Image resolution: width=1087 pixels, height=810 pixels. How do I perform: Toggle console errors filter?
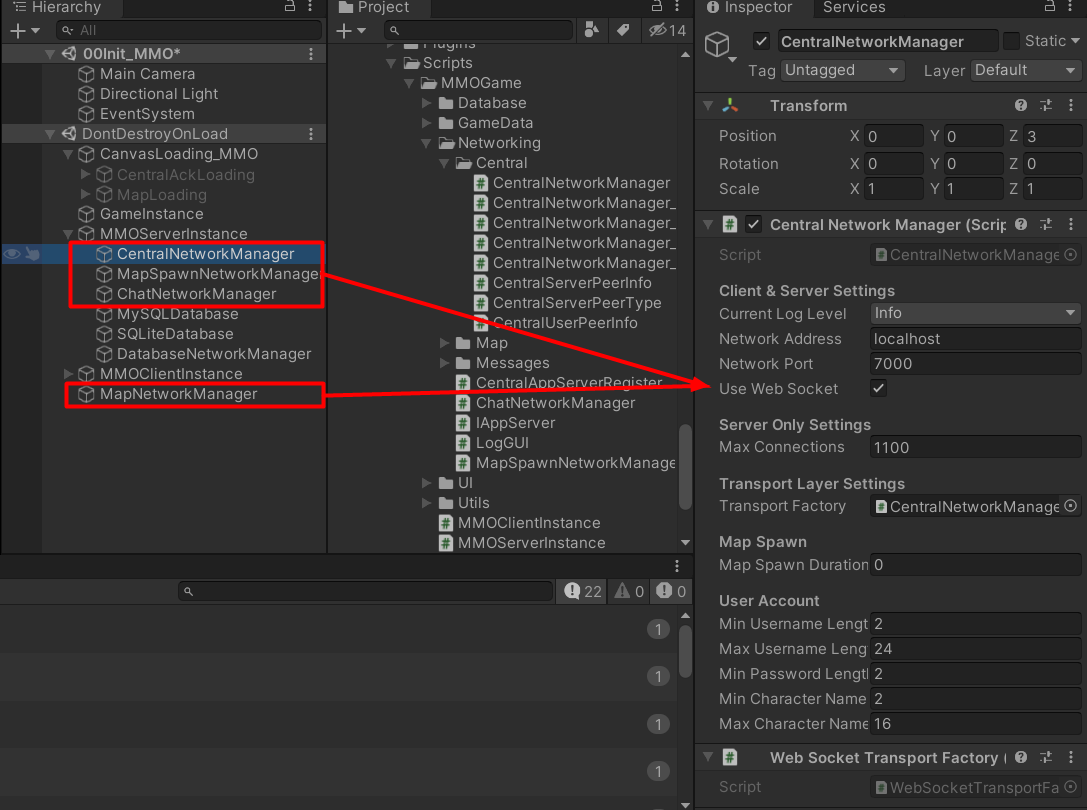670,591
